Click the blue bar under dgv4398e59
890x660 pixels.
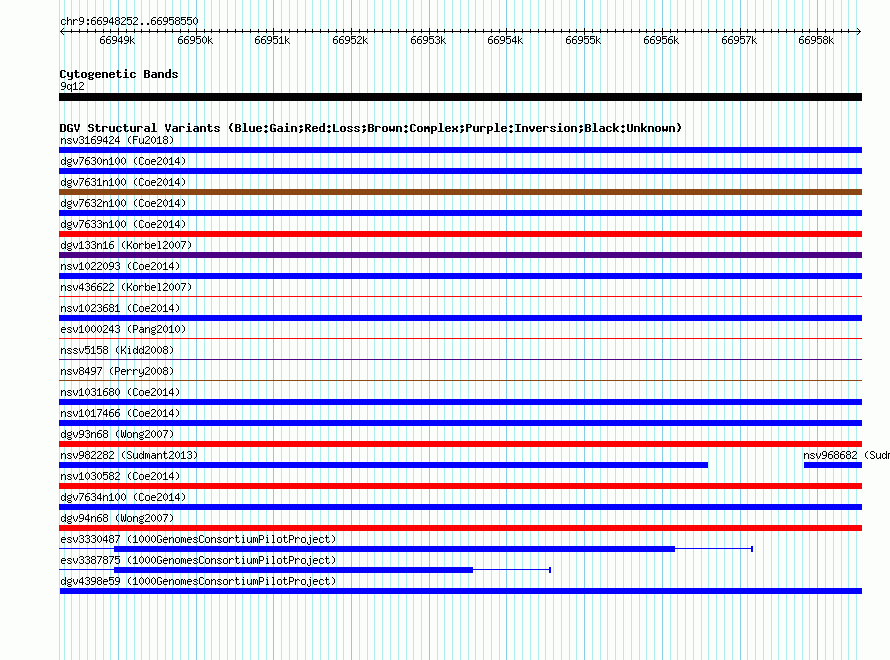[x=460, y=591]
